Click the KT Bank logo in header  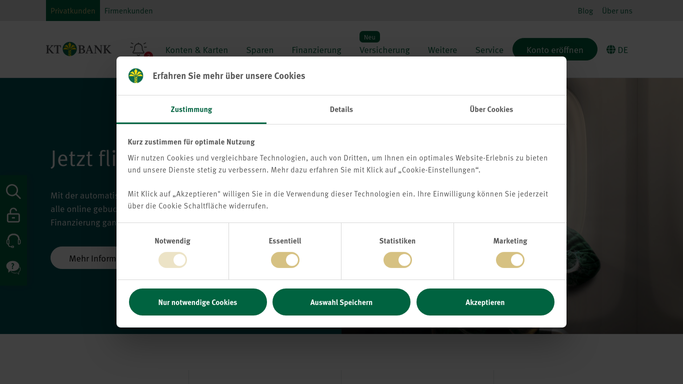tap(79, 49)
